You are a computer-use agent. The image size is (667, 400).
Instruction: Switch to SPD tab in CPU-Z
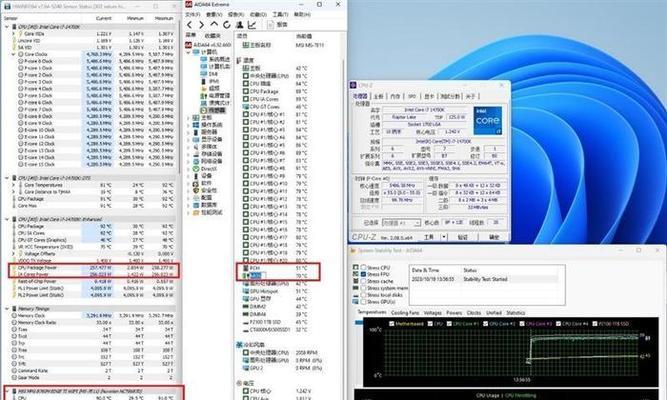(x=412, y=96)
